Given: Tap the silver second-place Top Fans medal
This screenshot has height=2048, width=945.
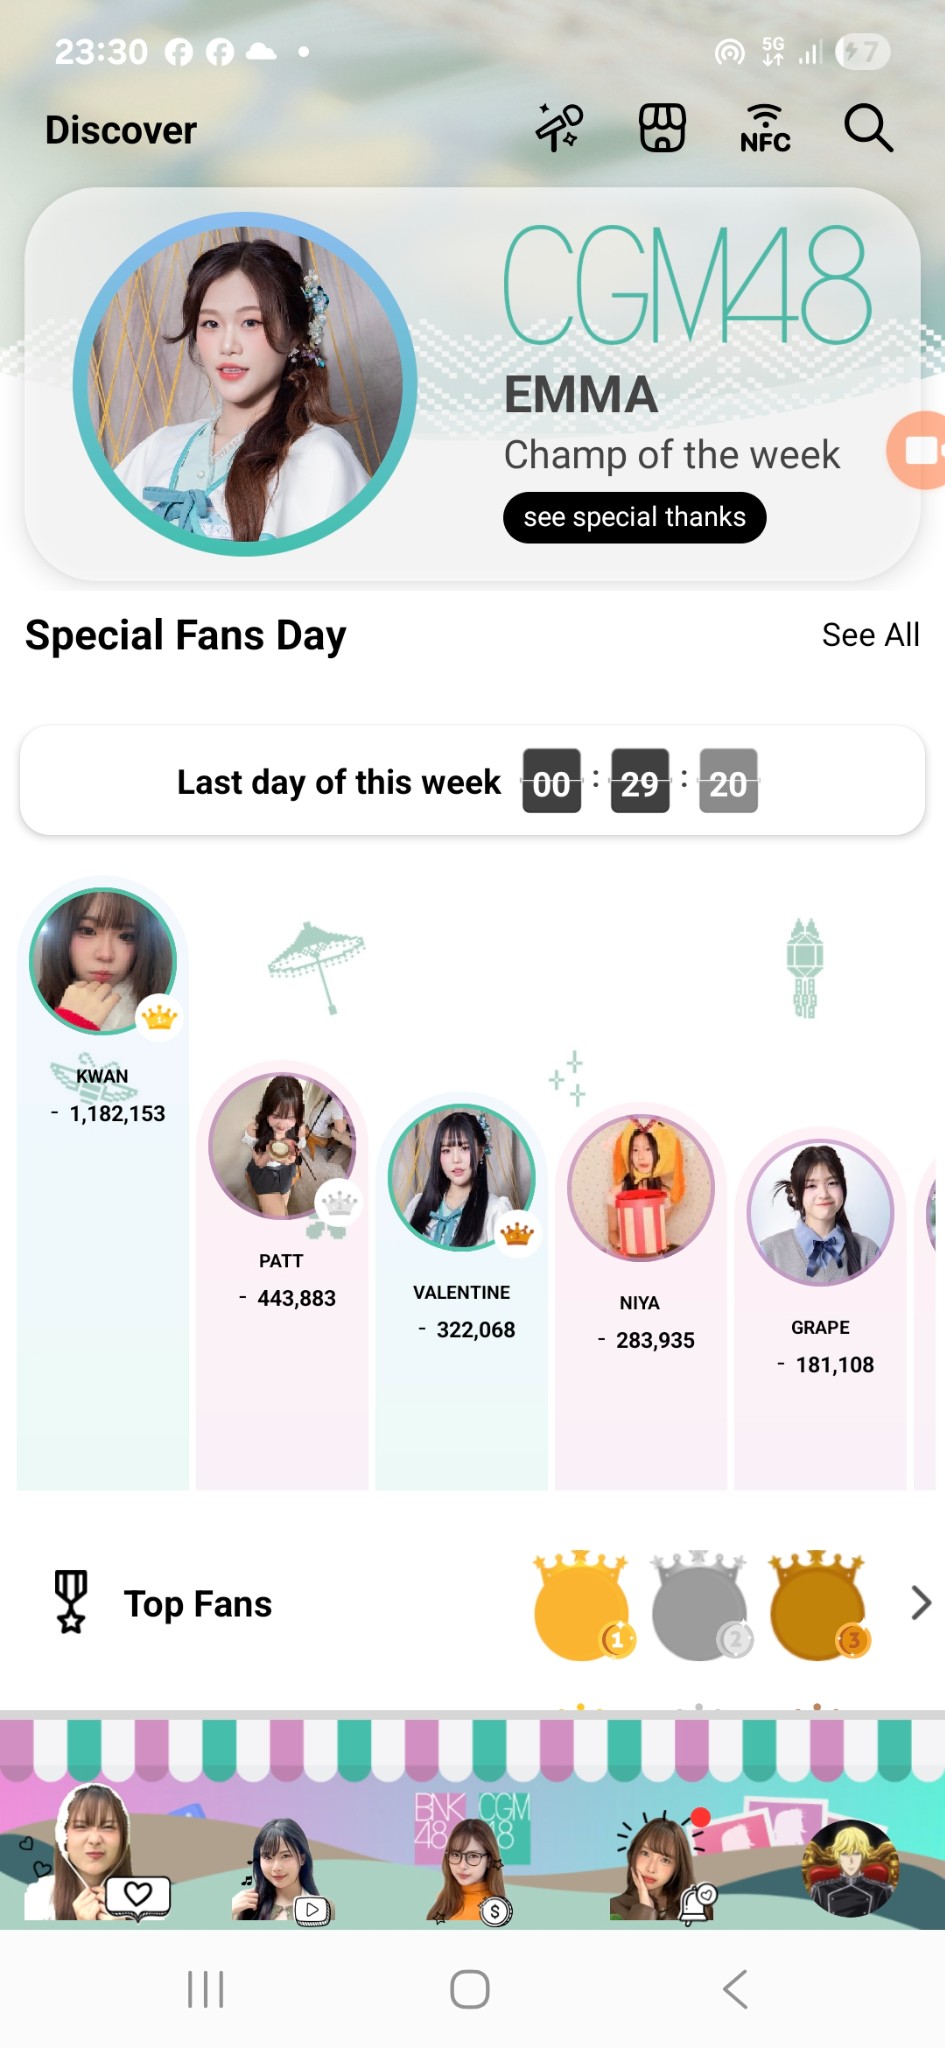Looking at the screenshot, I should (699, 1606).
